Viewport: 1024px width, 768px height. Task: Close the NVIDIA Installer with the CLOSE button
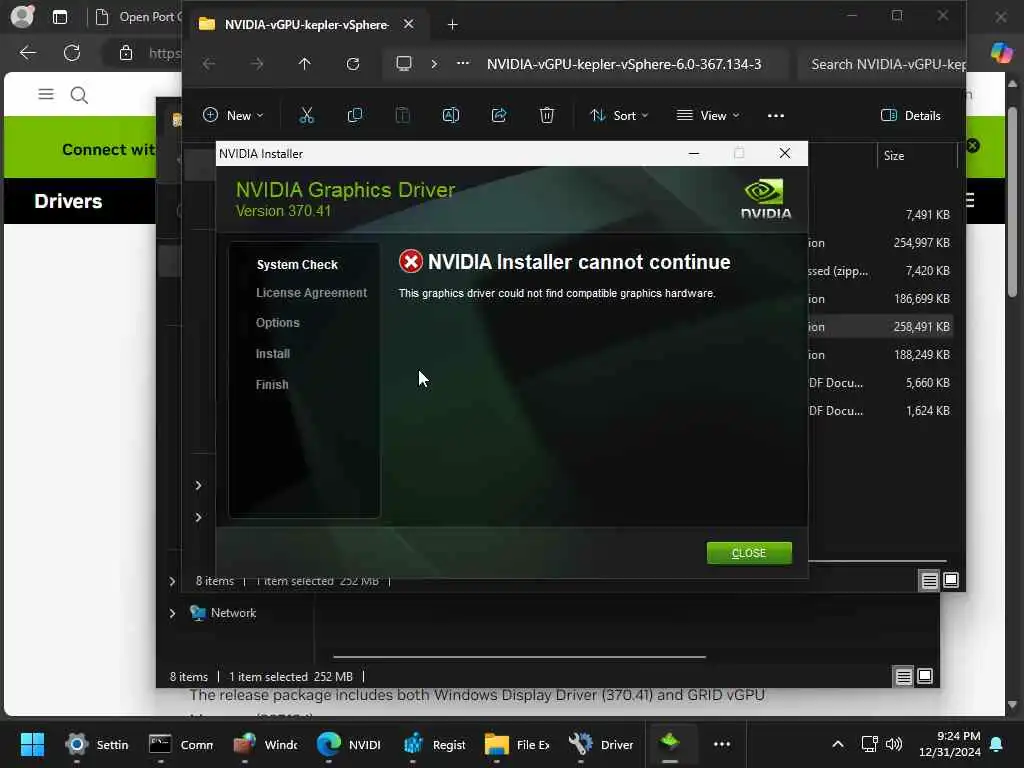click(748, 552)
